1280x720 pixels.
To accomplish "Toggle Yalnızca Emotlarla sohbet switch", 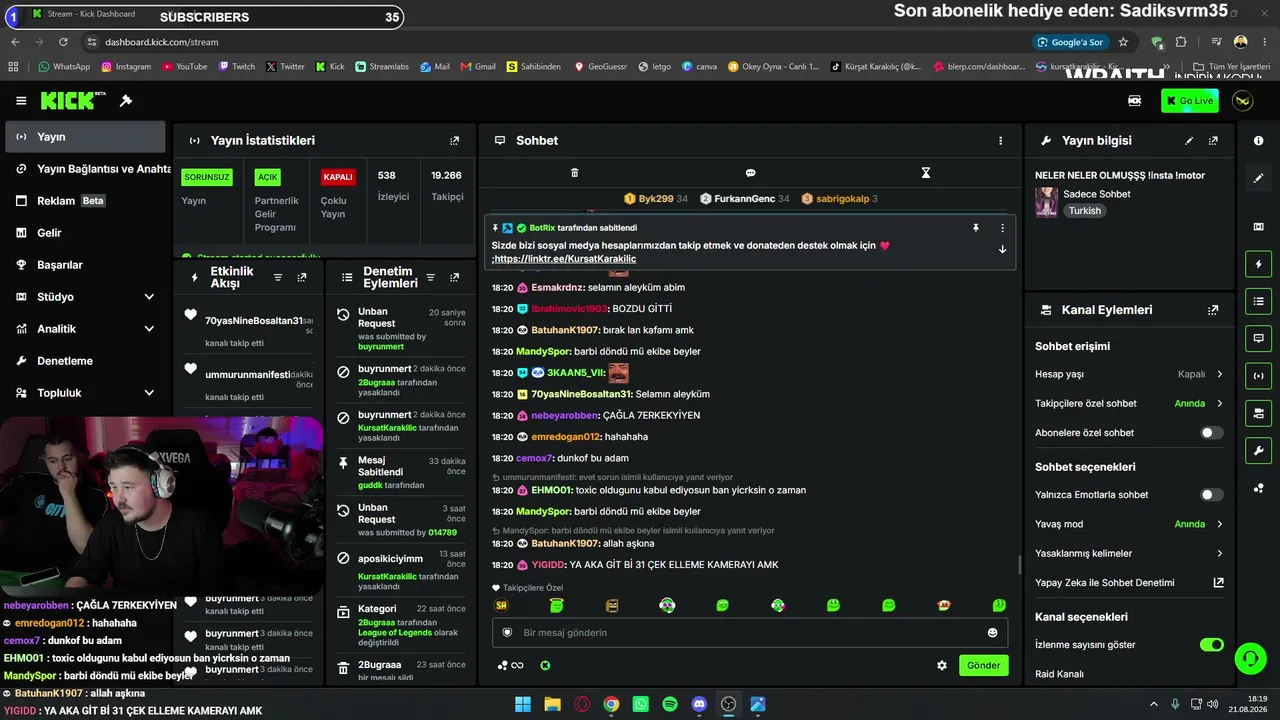I will (1211, 495).
